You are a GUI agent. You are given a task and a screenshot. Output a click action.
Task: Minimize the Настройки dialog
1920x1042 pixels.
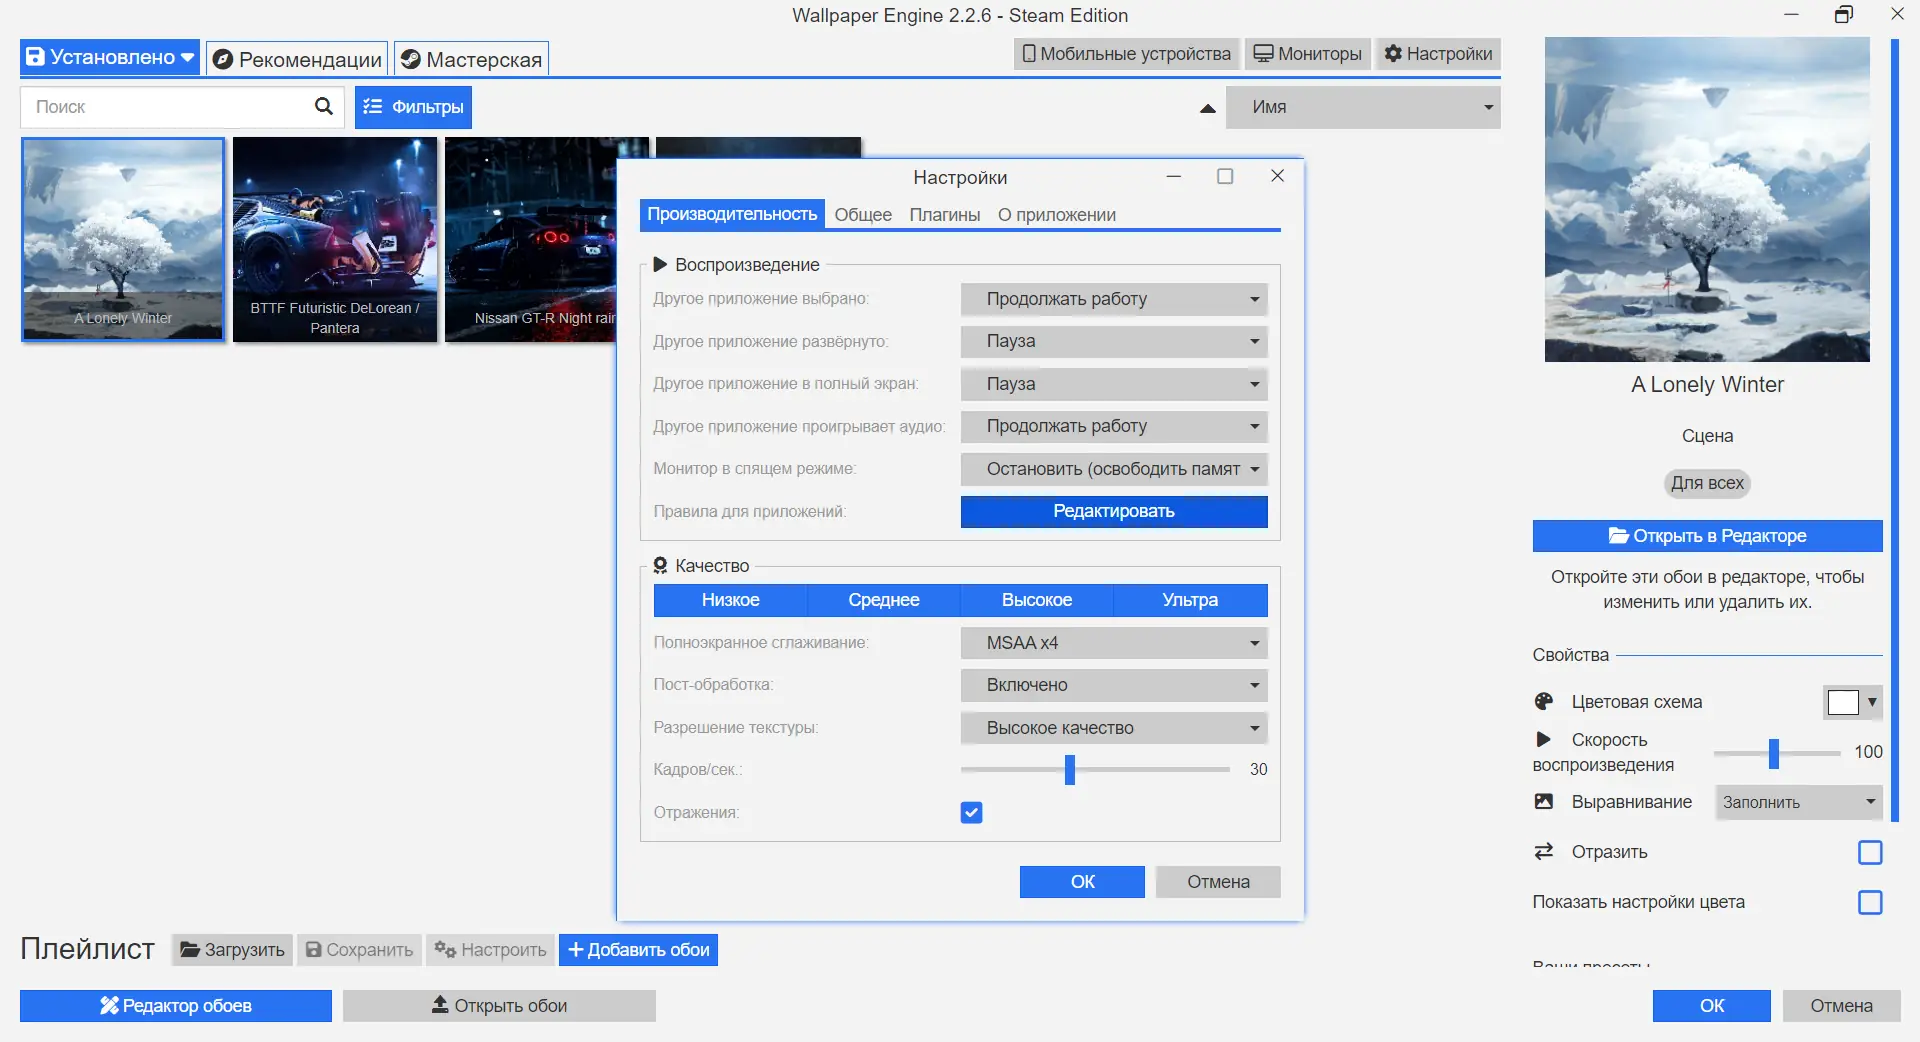1174,176
